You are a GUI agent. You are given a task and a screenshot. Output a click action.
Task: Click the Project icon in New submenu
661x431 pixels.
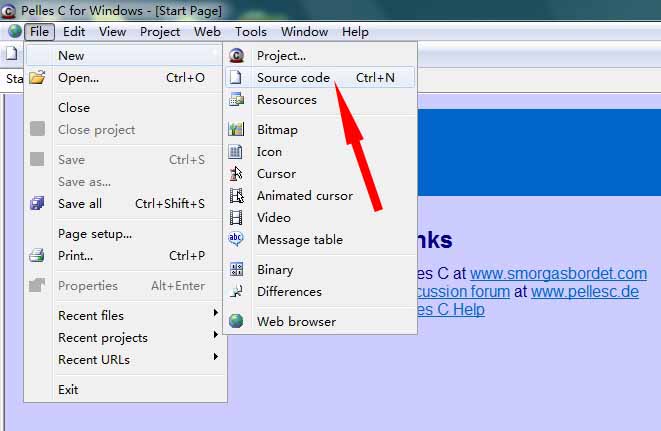click(236, 56)
